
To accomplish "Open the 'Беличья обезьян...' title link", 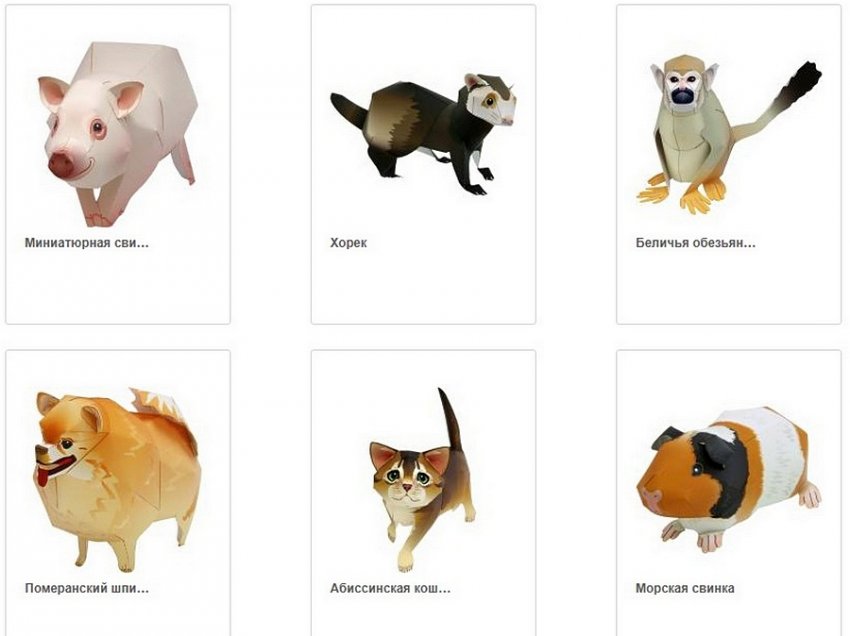I will (696, 243).
